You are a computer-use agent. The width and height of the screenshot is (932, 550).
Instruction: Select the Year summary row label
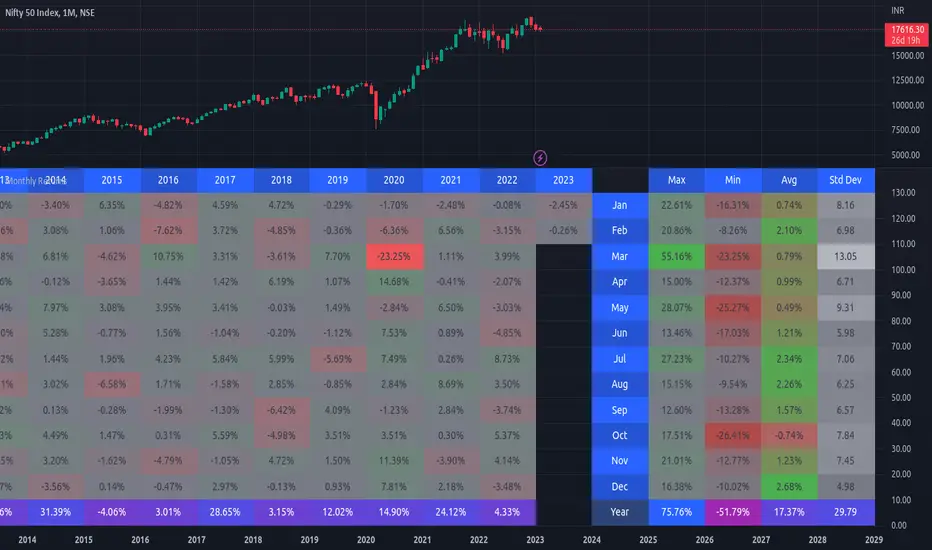(x=620, y=512)
